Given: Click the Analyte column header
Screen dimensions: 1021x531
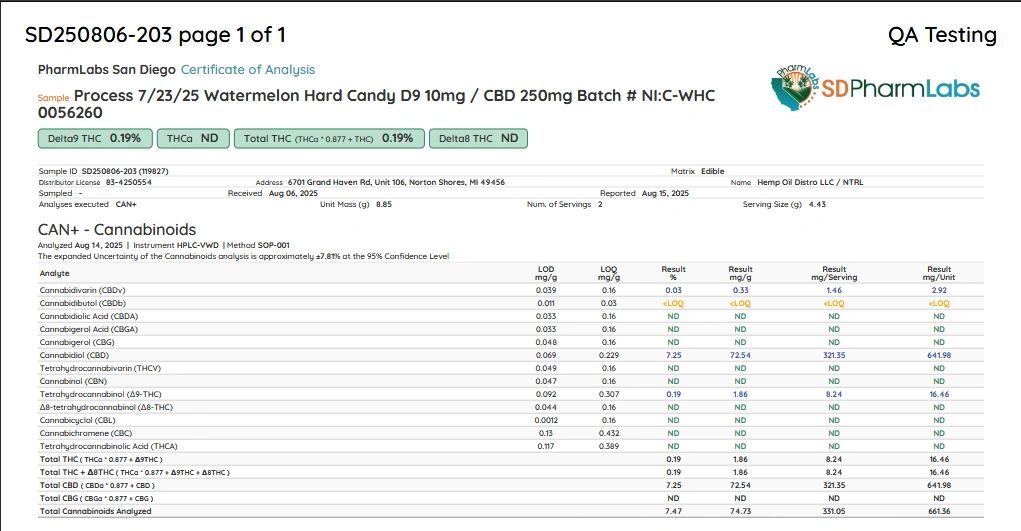Looking at the screenshot, I should 54,273.
